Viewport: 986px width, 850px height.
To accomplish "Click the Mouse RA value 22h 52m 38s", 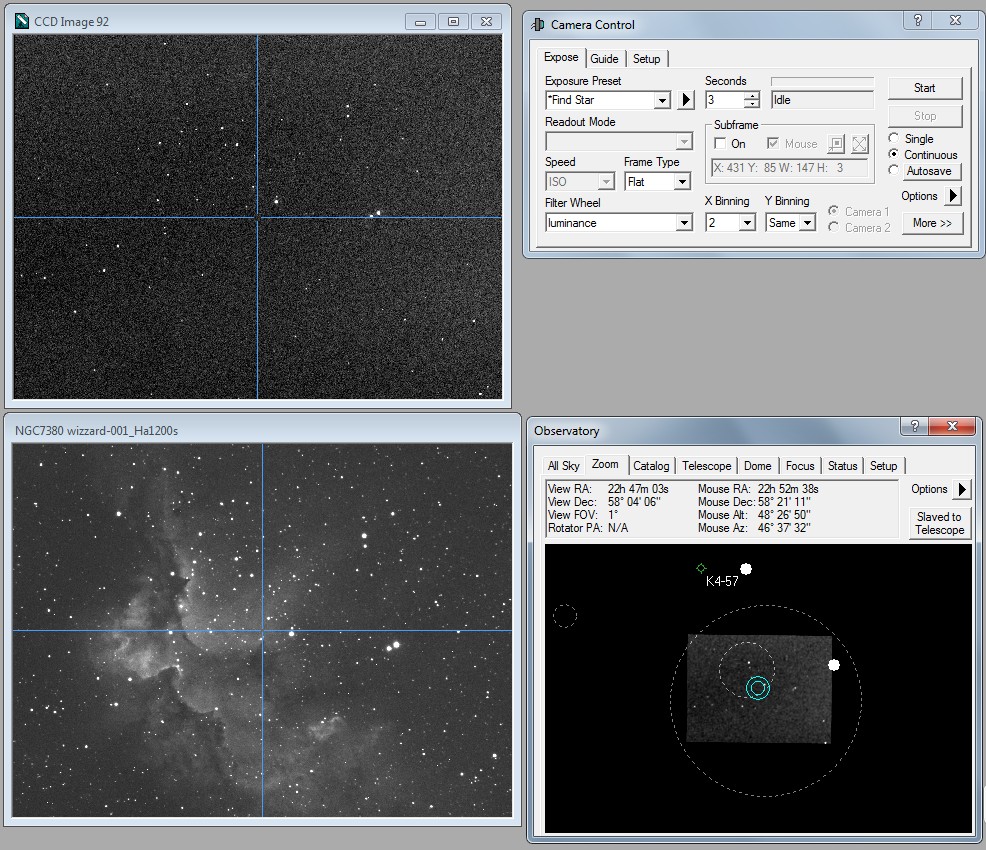I will coord(788,488).
